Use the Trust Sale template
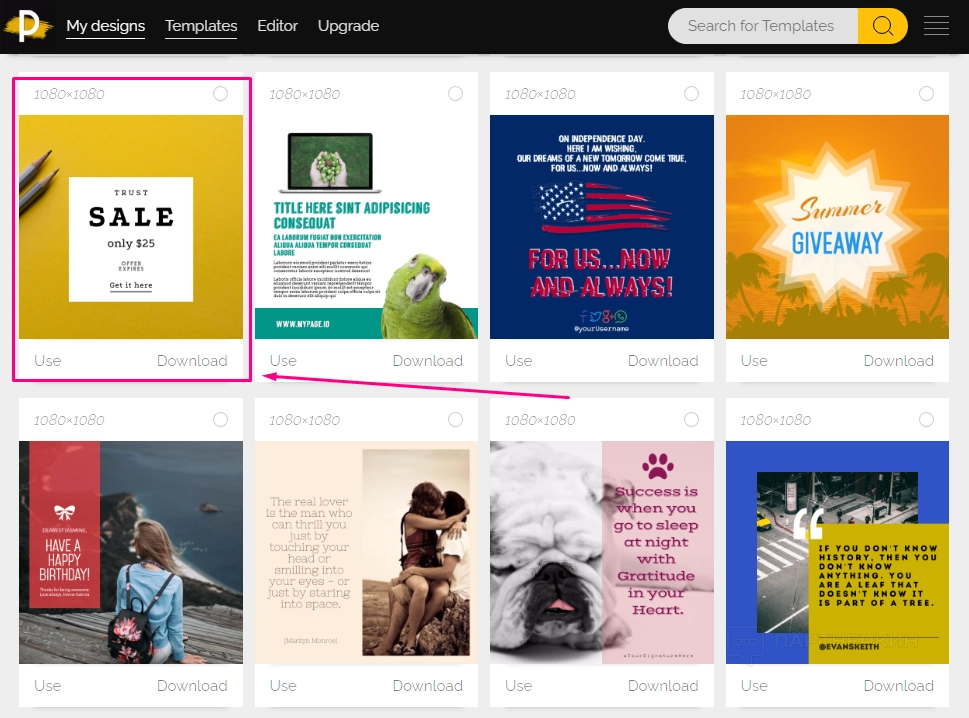This screenshot has width=969, height=718. [x=48, y=360]
